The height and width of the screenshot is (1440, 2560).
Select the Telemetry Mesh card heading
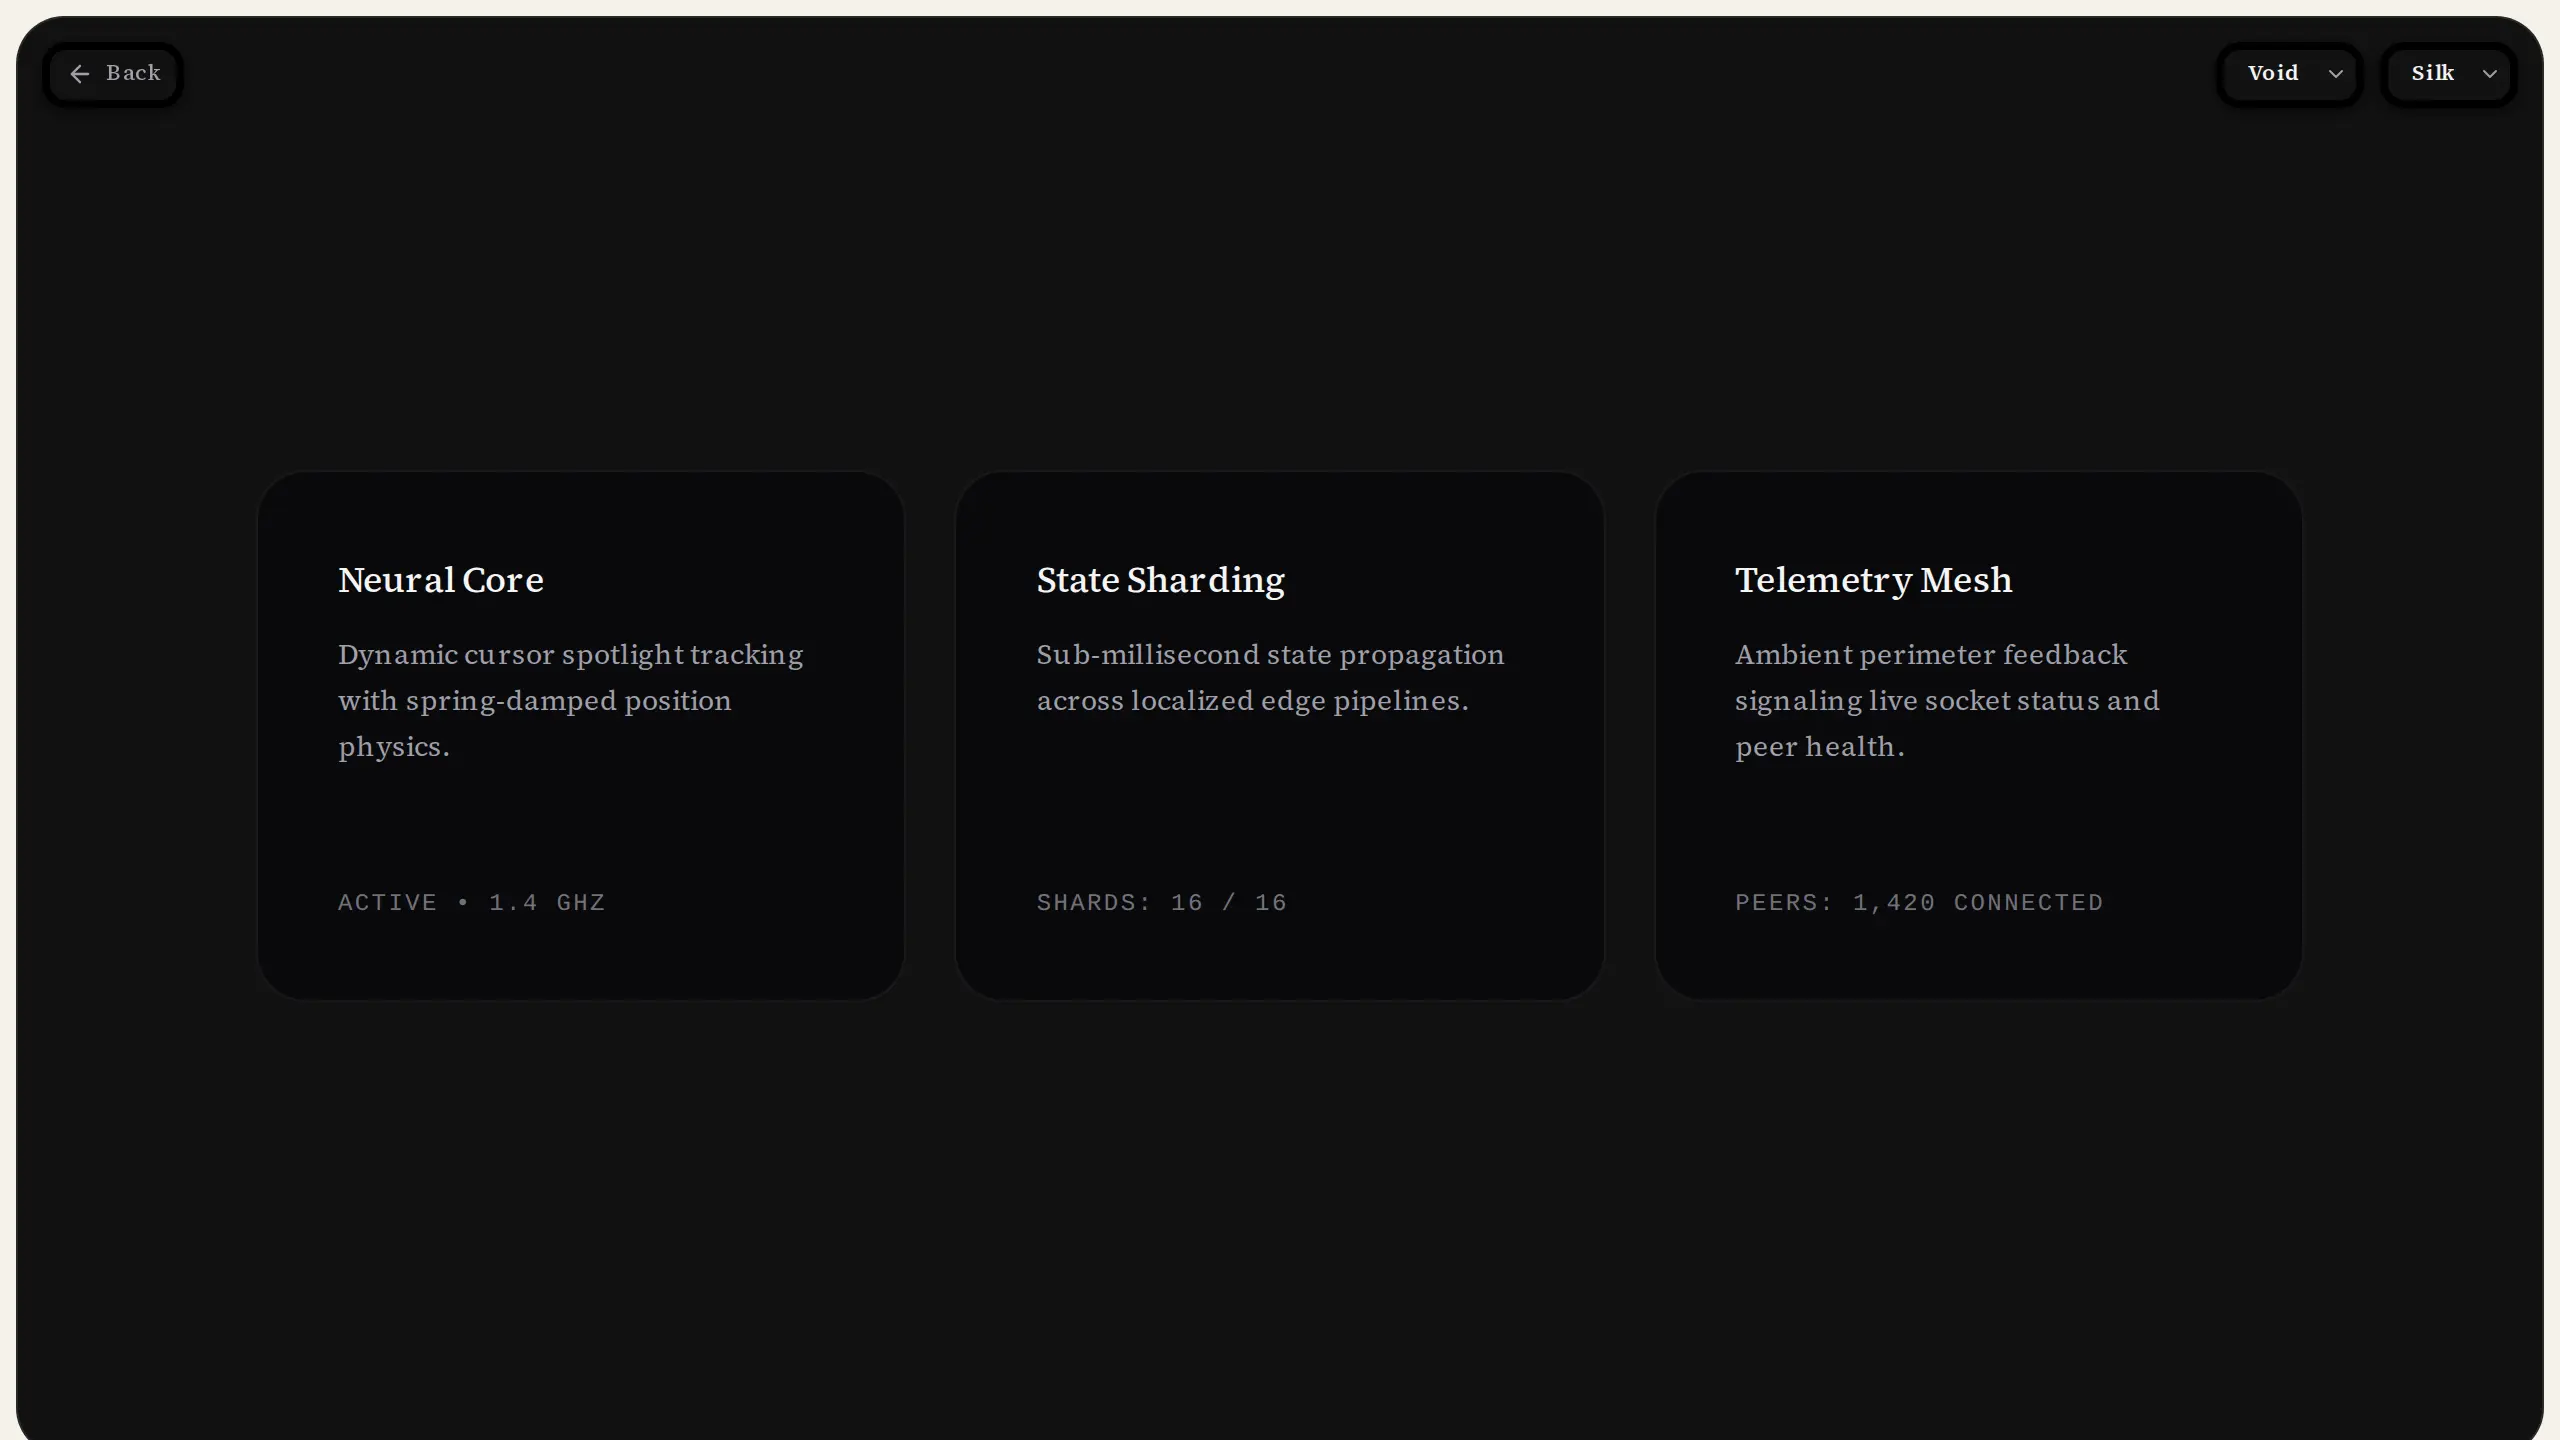(1873, 581)
